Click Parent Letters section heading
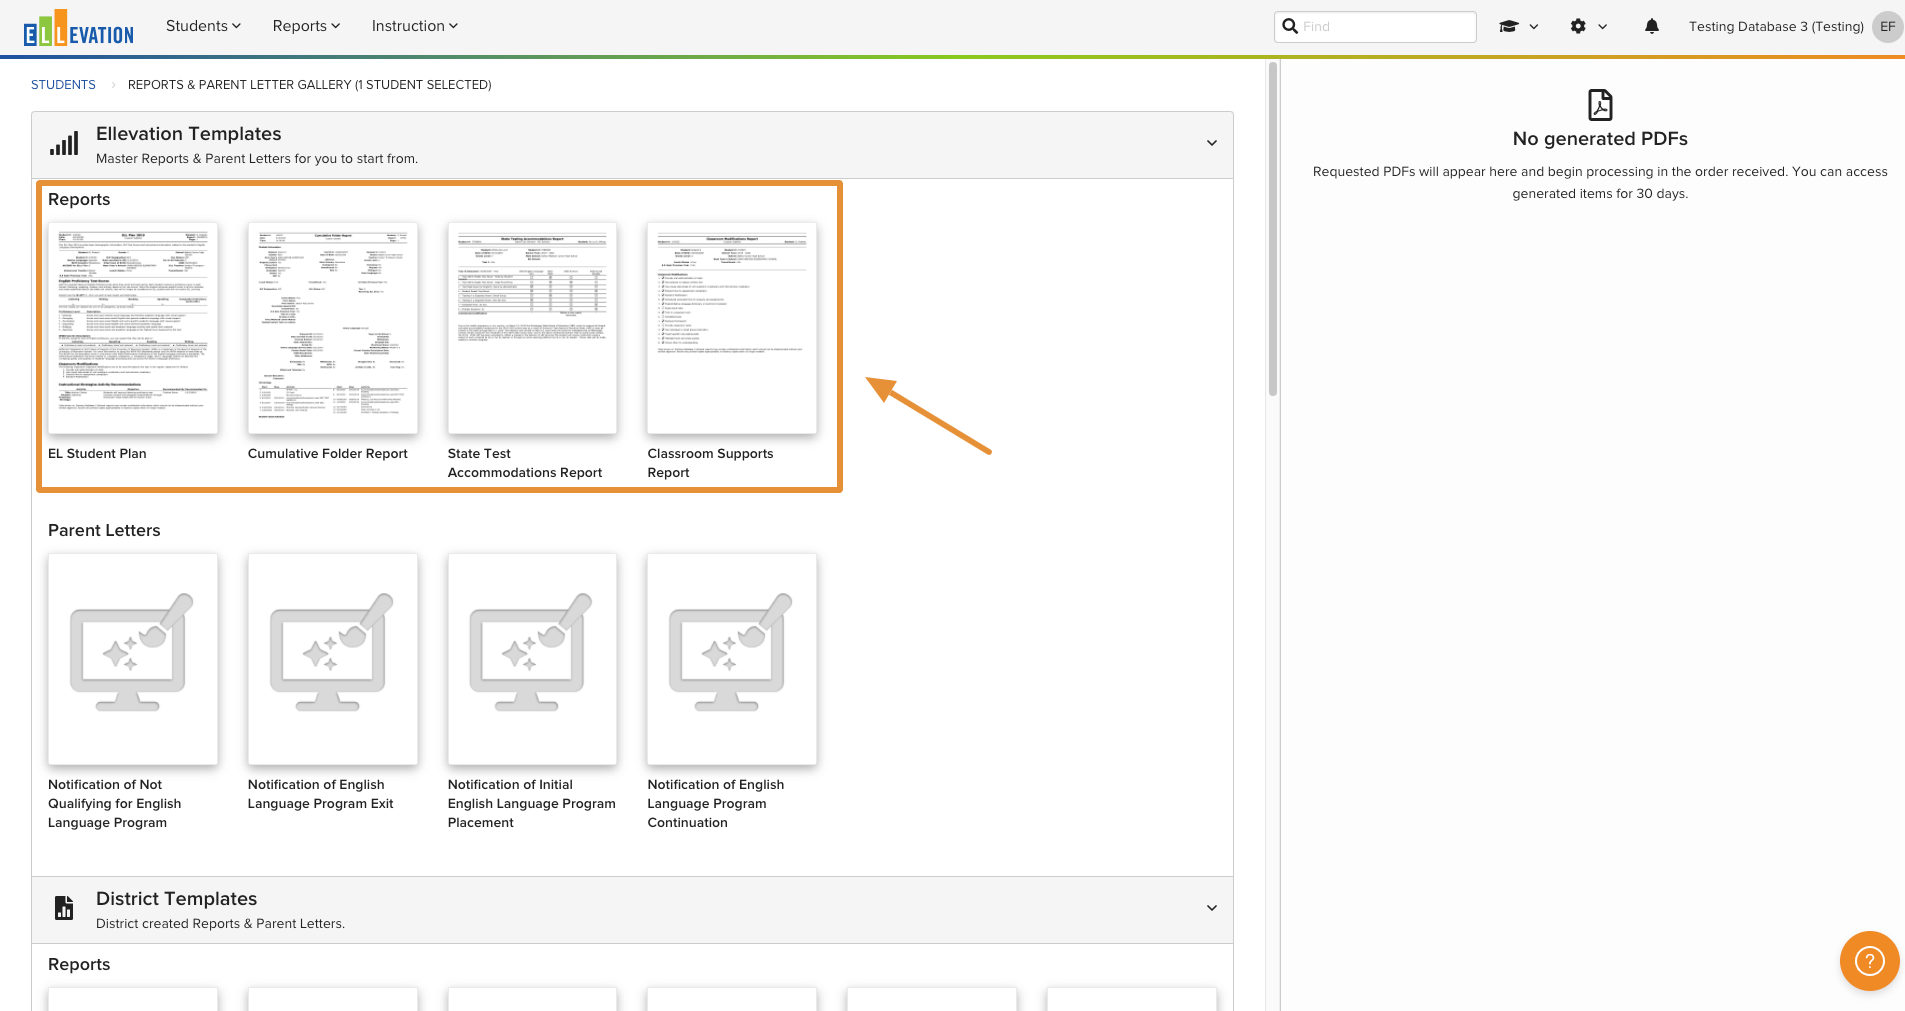 point(104,531)
